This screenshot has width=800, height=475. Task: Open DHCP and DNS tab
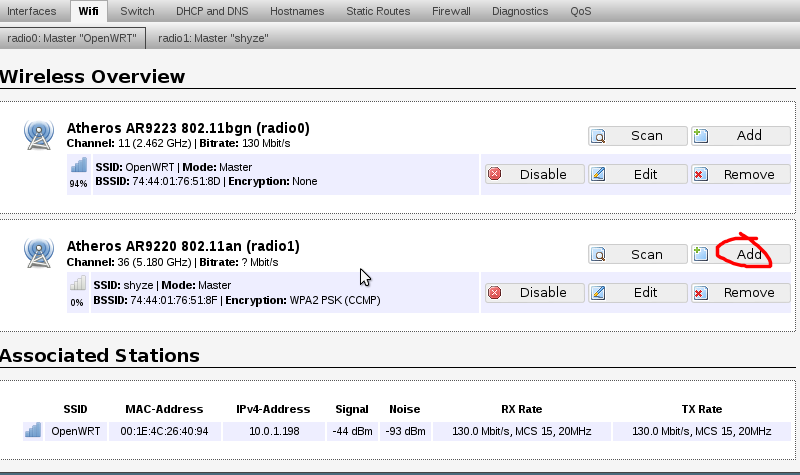(212, 11)
